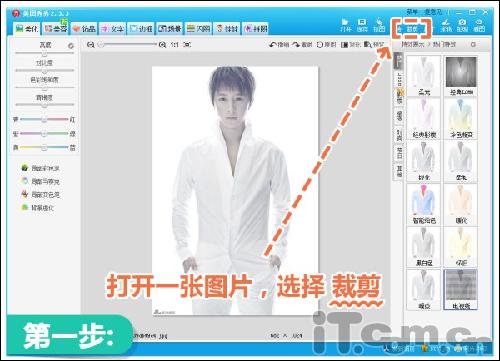Click the zoom-out magnifier icon
The width and height of the screenshot is (500, 361).
point(90,44)
